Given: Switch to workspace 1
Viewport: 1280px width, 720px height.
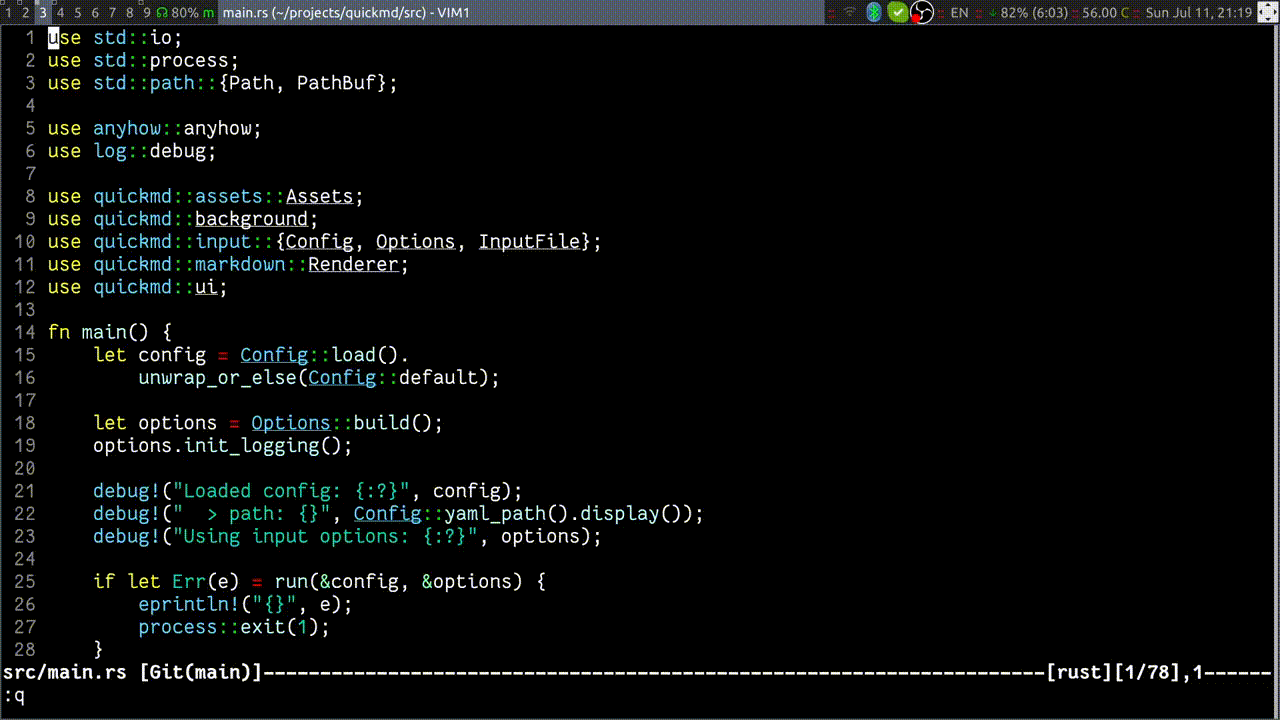Looking at the screenshot, I should 8,13.
